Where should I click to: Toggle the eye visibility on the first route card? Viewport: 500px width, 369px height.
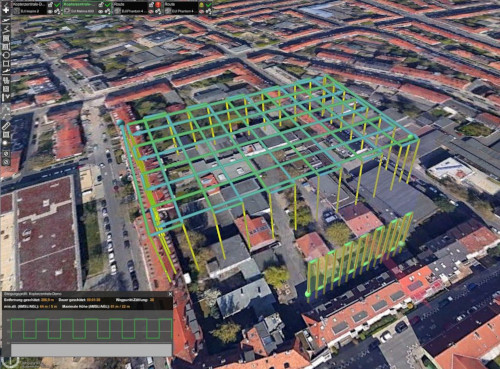click(x=50, y=11)
